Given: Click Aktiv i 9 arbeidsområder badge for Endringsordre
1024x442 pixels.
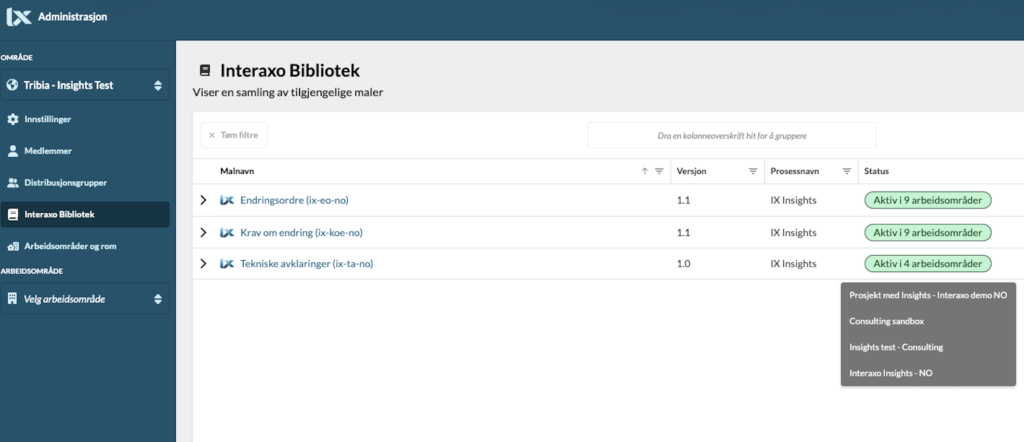Looking at the screenshot, I should [x=927, y=200].
